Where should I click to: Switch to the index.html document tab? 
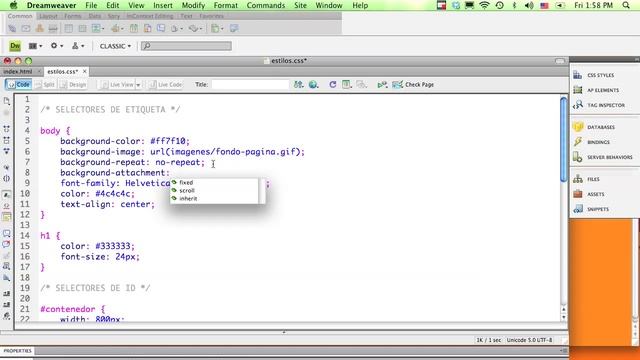click(x=18, y=71)
